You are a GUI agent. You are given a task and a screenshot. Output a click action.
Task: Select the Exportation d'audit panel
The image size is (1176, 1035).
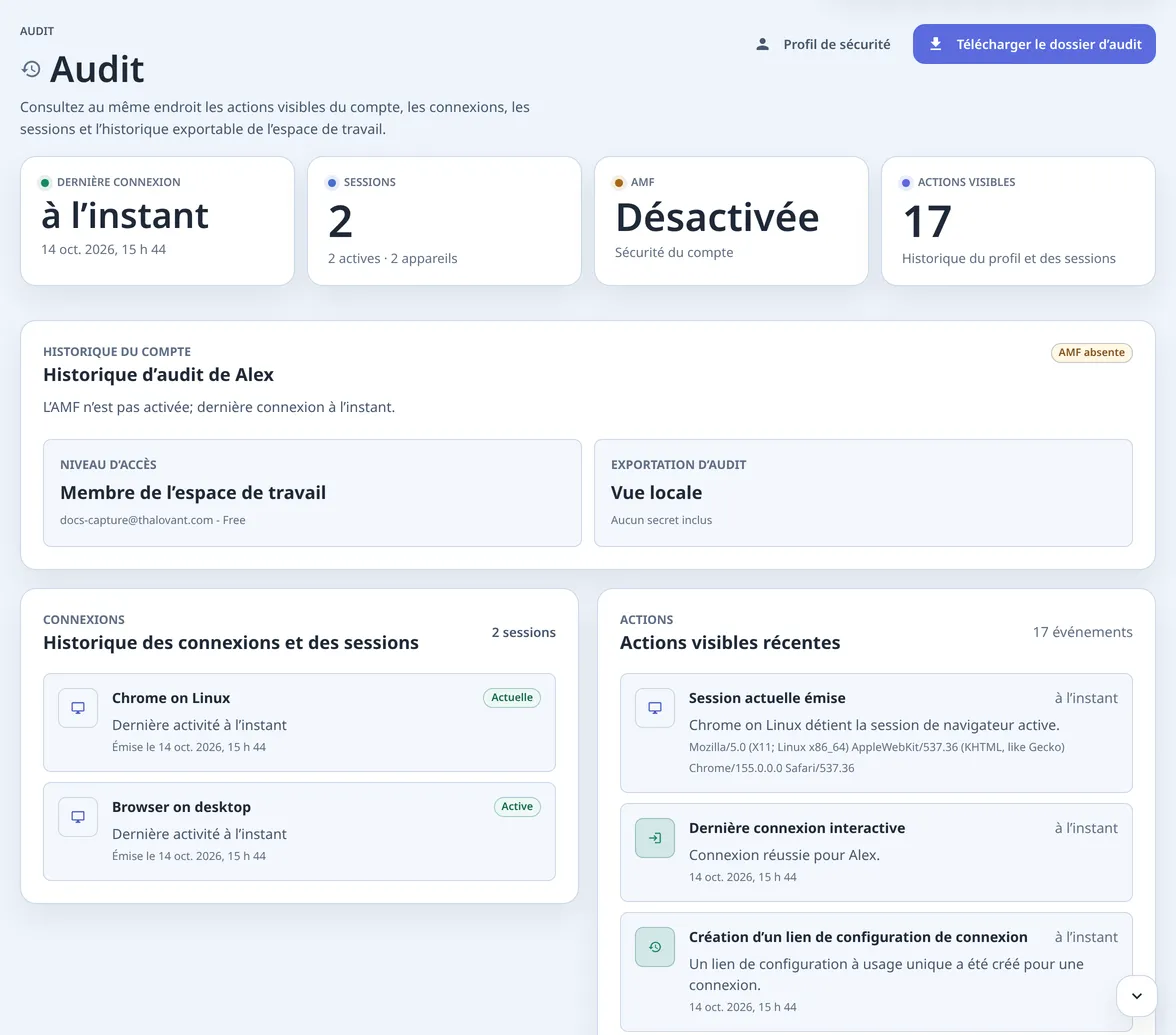863,493
